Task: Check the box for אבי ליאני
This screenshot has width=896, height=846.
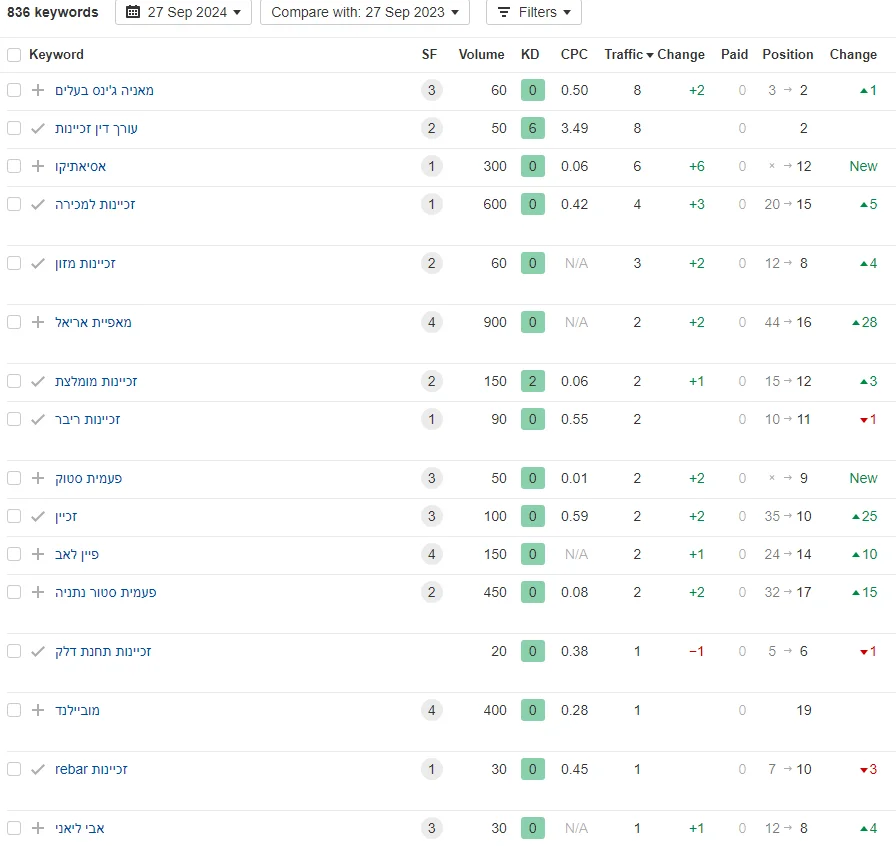Action: [14, 828]
